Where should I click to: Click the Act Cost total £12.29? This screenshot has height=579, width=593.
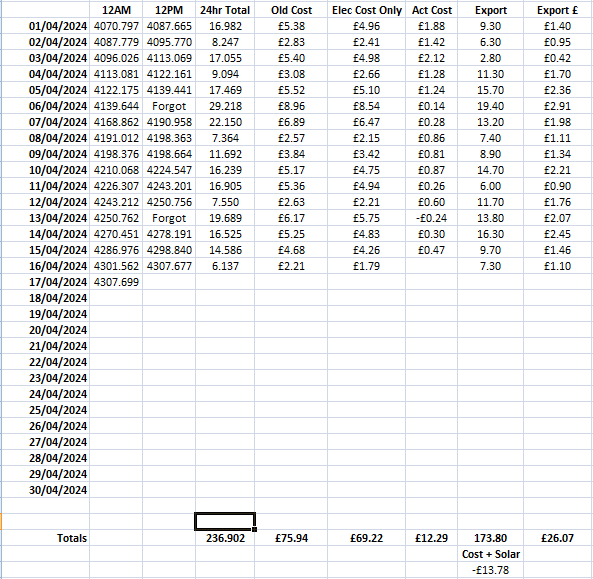point(432,538)
